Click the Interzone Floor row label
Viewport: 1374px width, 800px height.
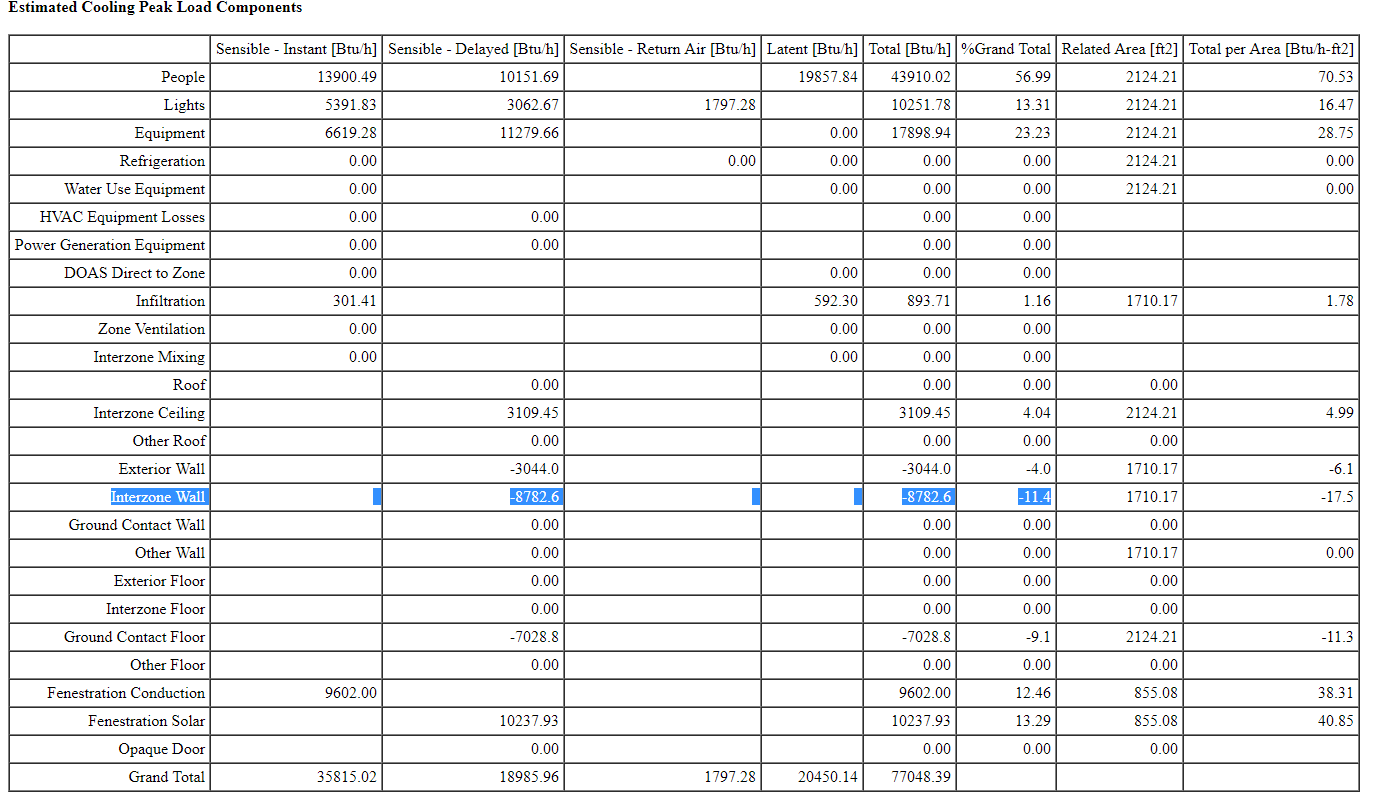click(156, 609)
